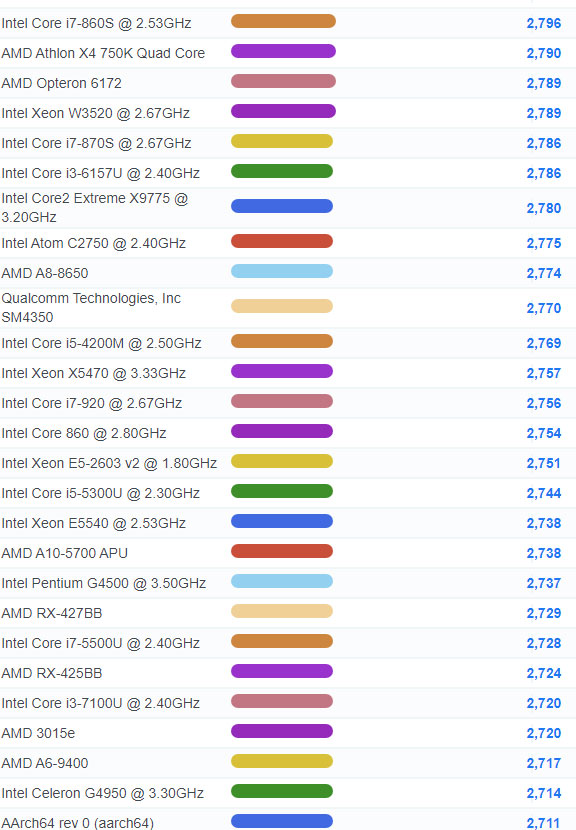
Task: Click yellow bar for AMD A6-9400
Action: click(x=282, y=761)
